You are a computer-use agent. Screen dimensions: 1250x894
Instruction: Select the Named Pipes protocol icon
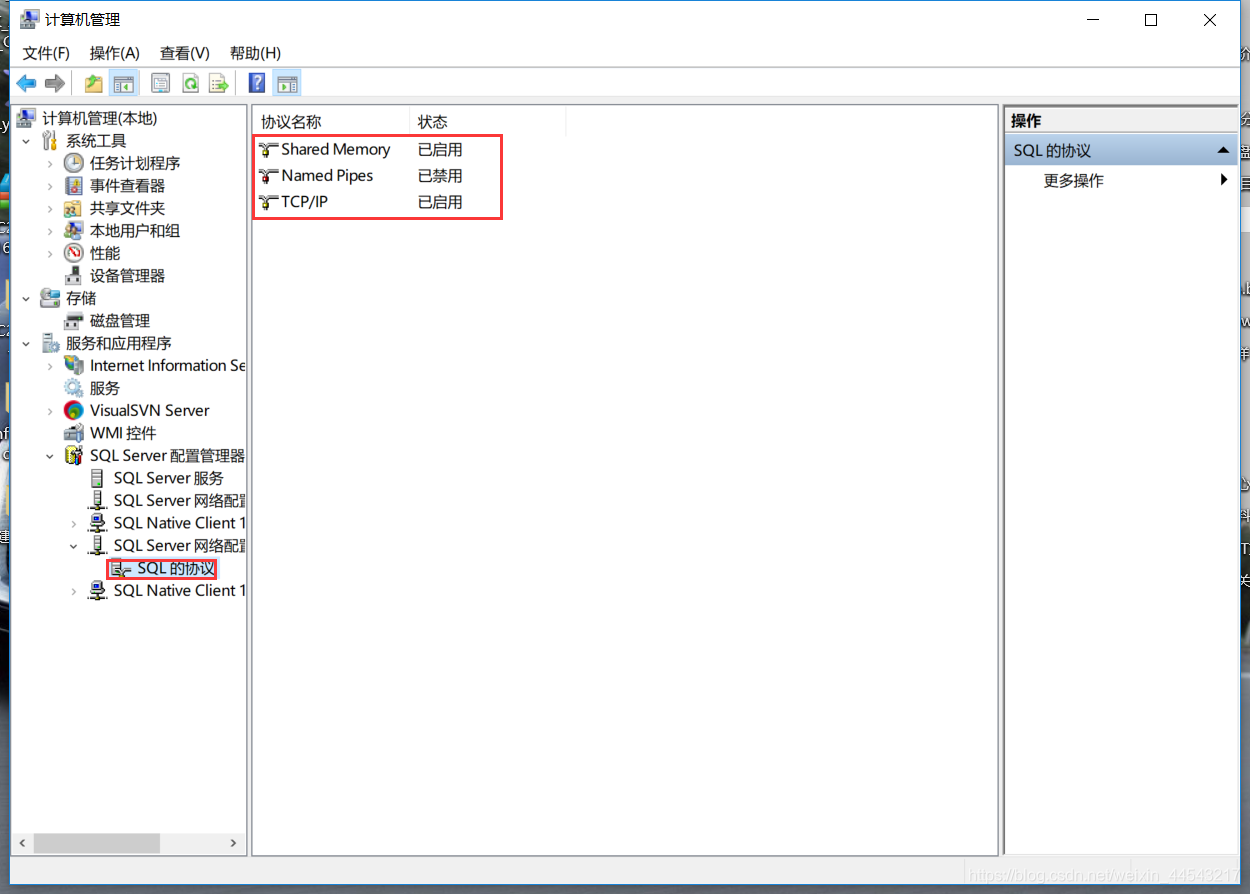(268, 176)
